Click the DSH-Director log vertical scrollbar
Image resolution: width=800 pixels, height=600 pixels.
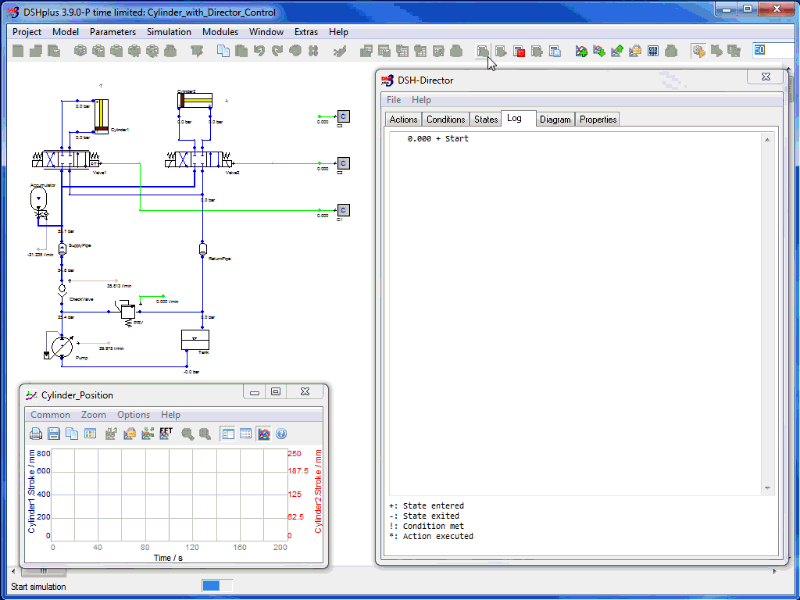point(766,312)
